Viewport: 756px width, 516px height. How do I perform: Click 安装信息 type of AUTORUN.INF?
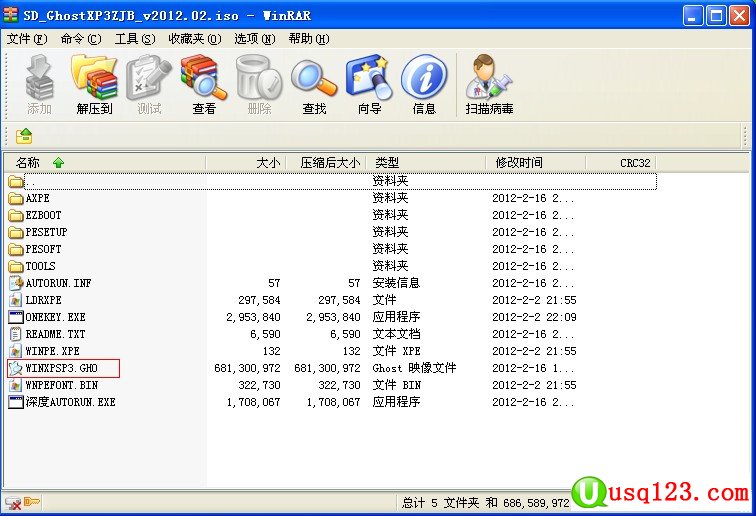pyautogui.click(x=396, y=283)
